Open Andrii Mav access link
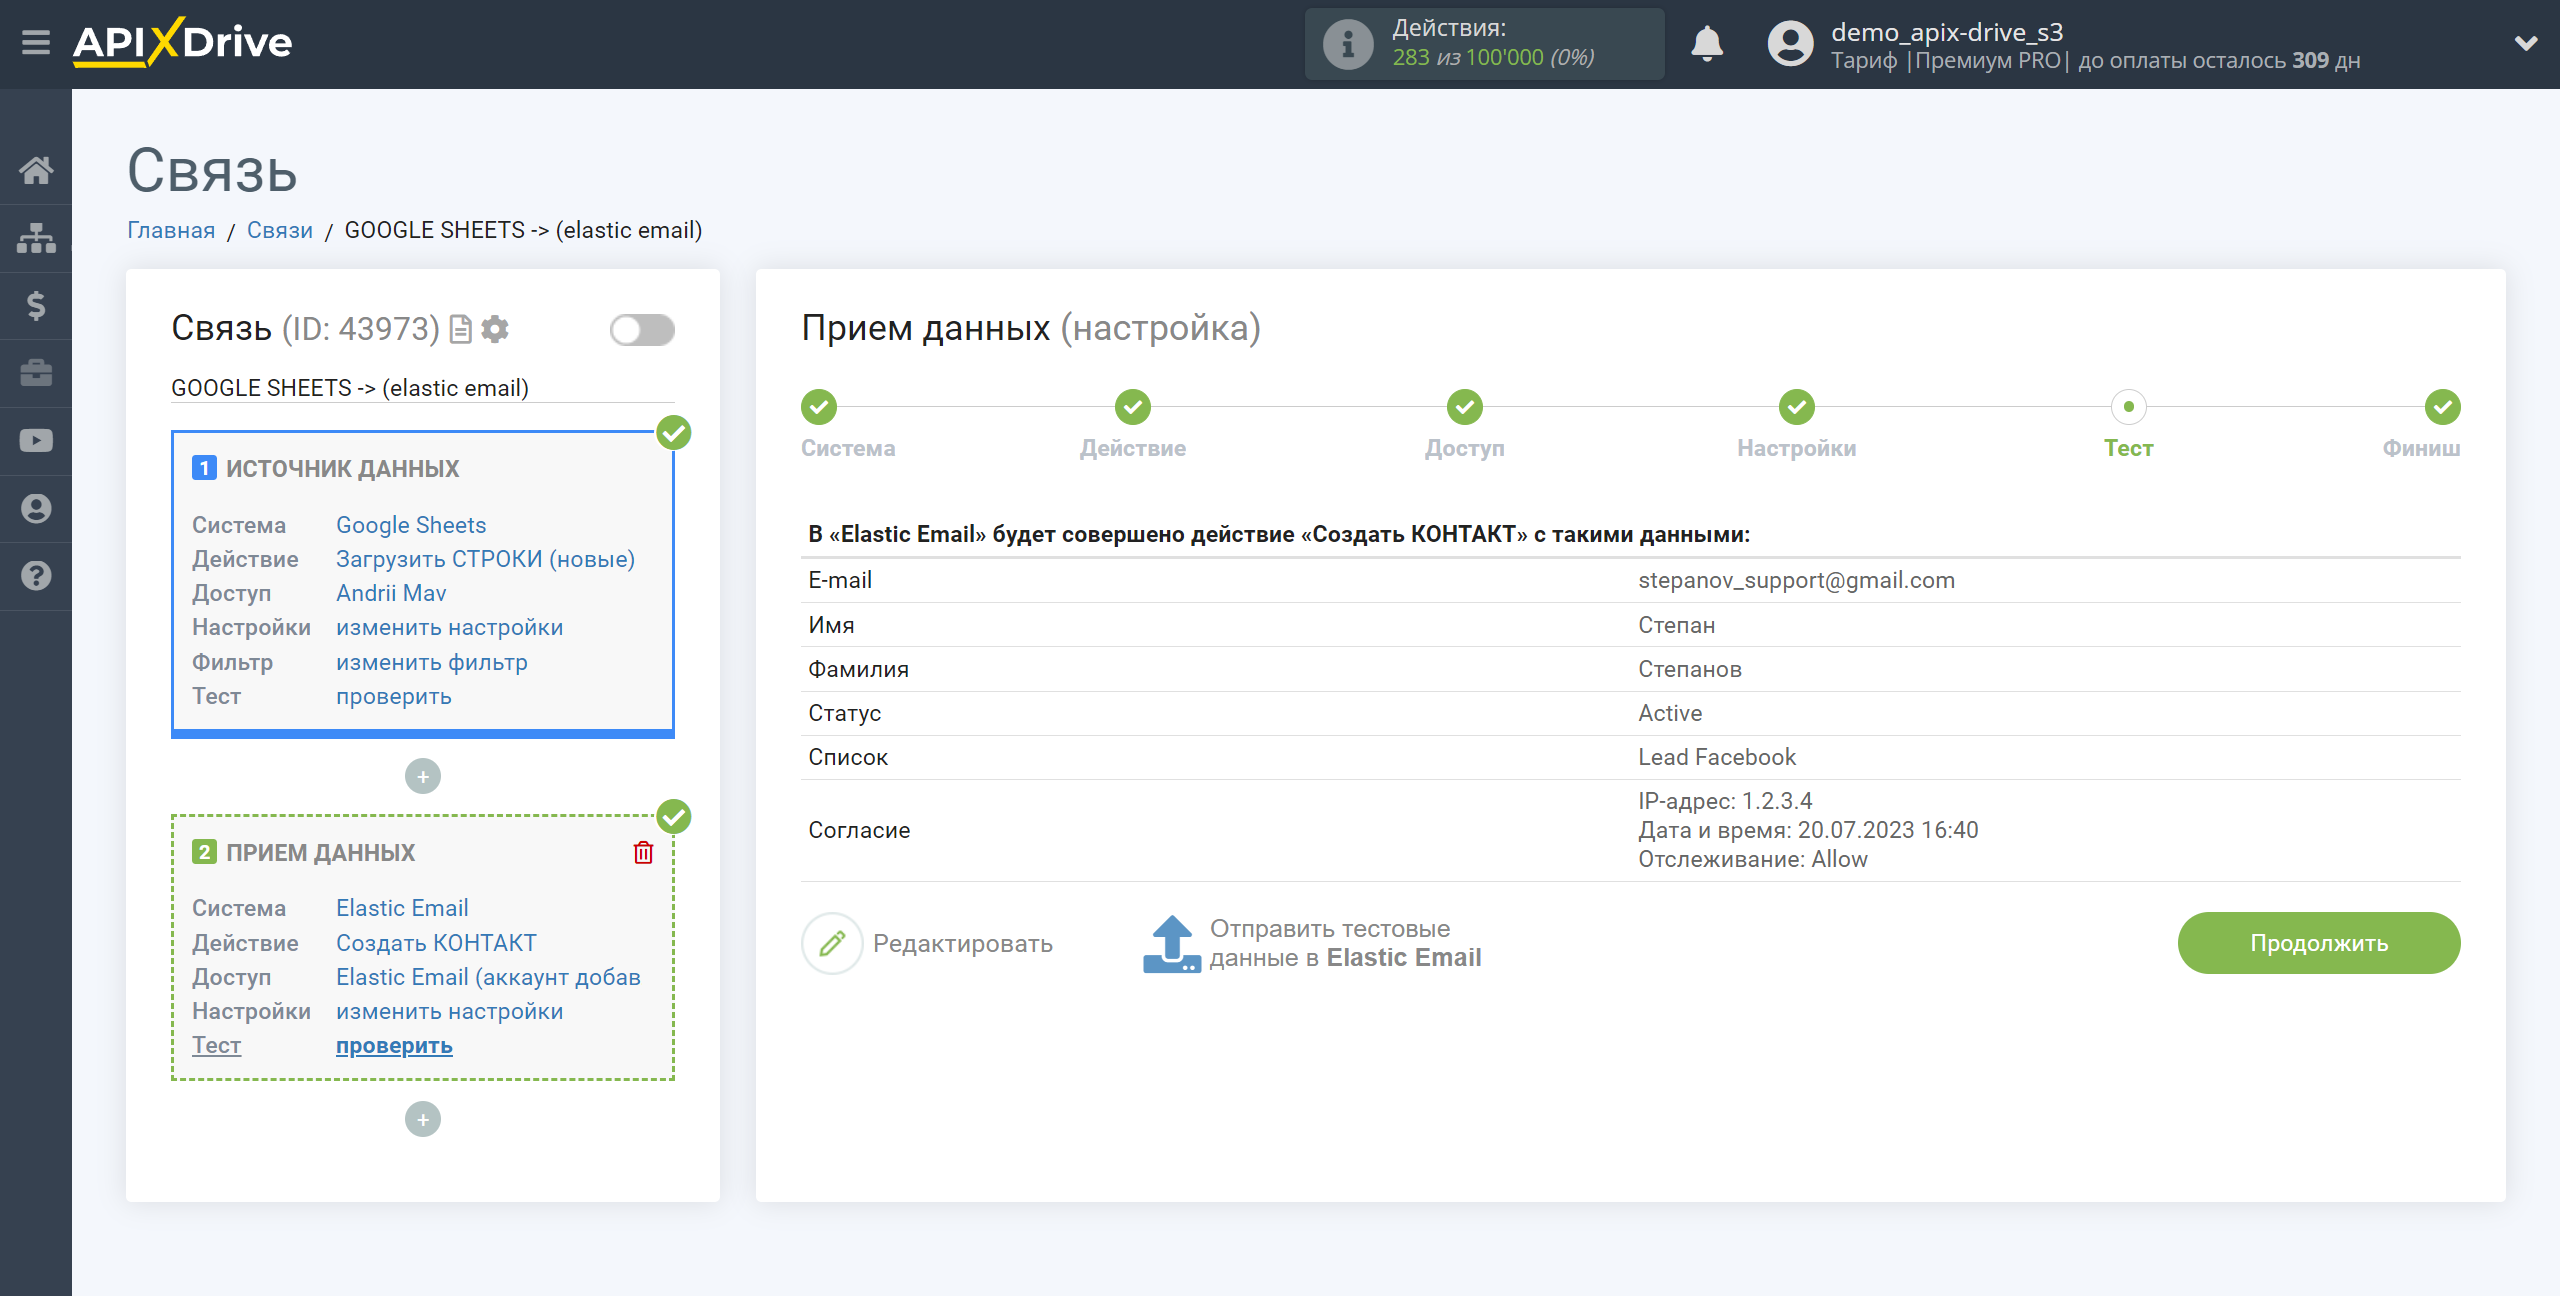2560x1296 pixels. [x=391, y=593]
